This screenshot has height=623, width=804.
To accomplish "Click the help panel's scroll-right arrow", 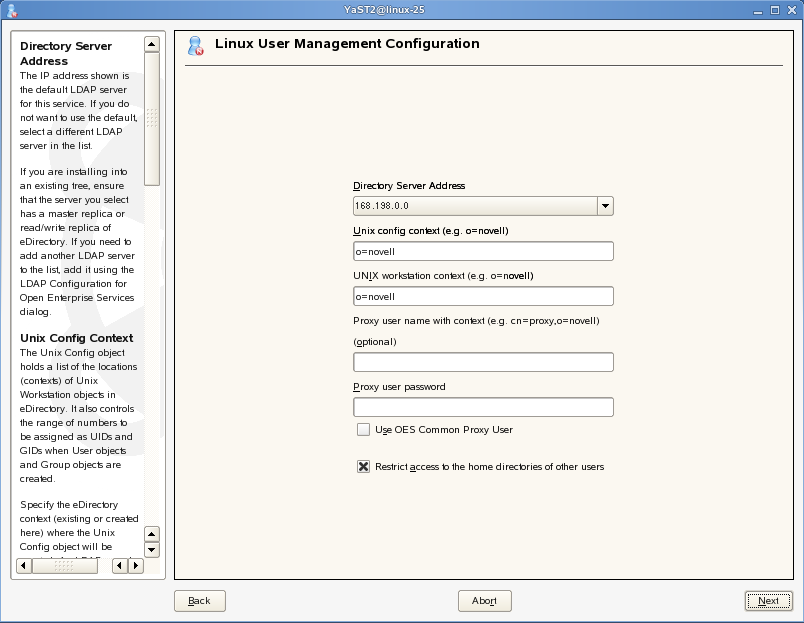I will point(135,565).
